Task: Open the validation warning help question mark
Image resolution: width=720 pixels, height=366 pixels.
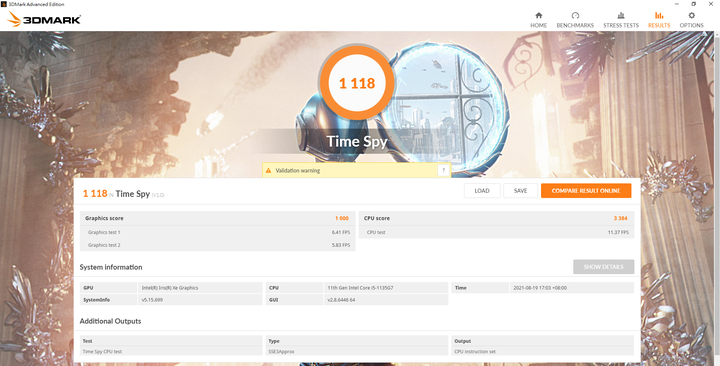Action: point(443,170)
